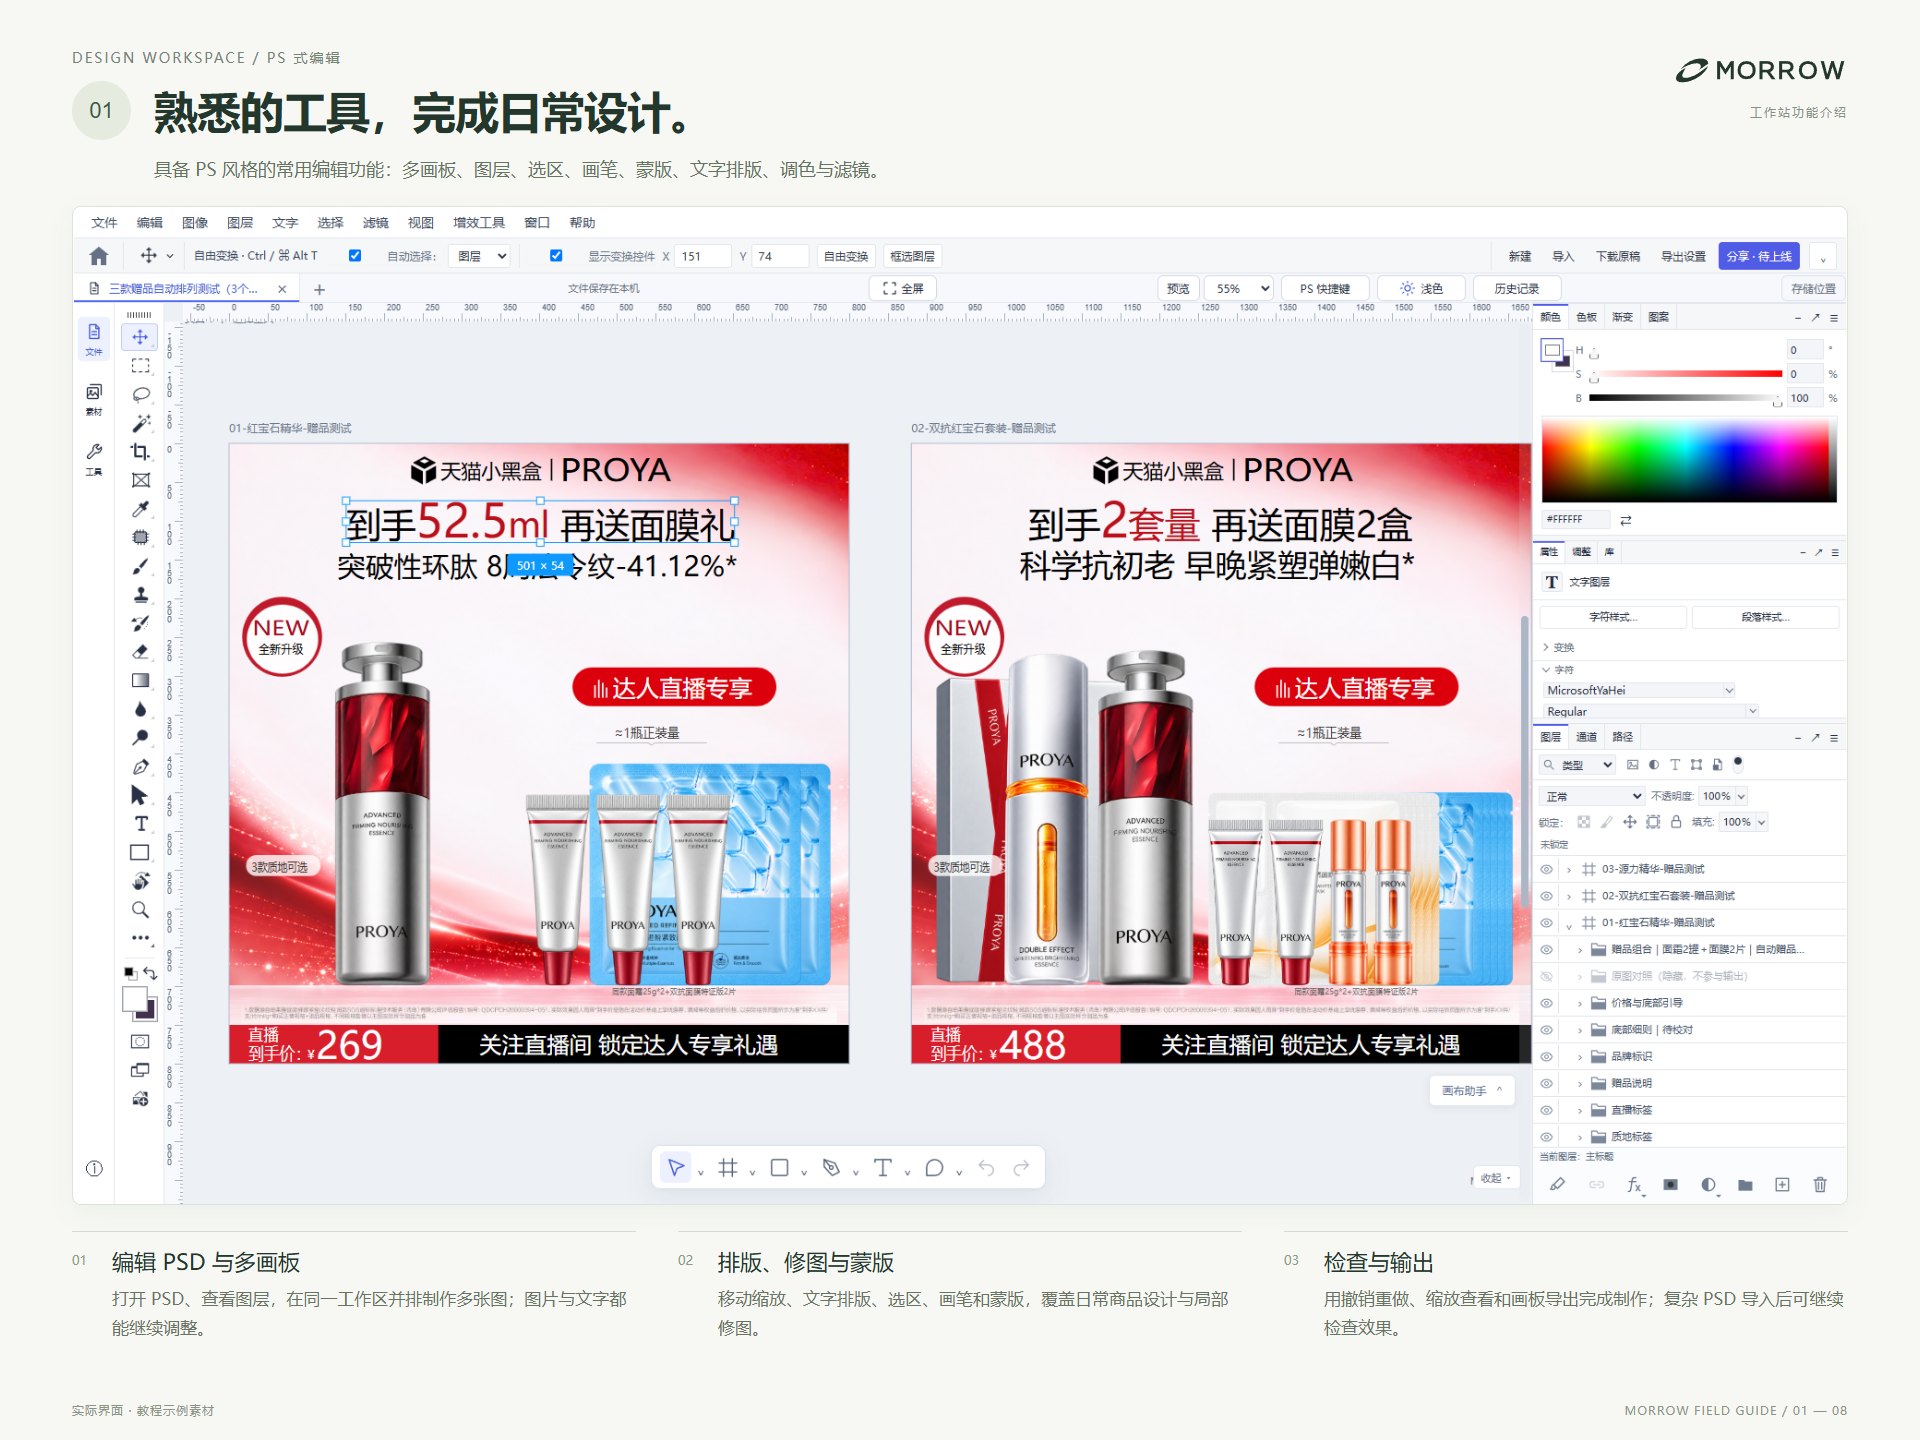The image size is (1920, 1440).
Task: Open the 55% zoom dropdown
Action: [1239, 288]
